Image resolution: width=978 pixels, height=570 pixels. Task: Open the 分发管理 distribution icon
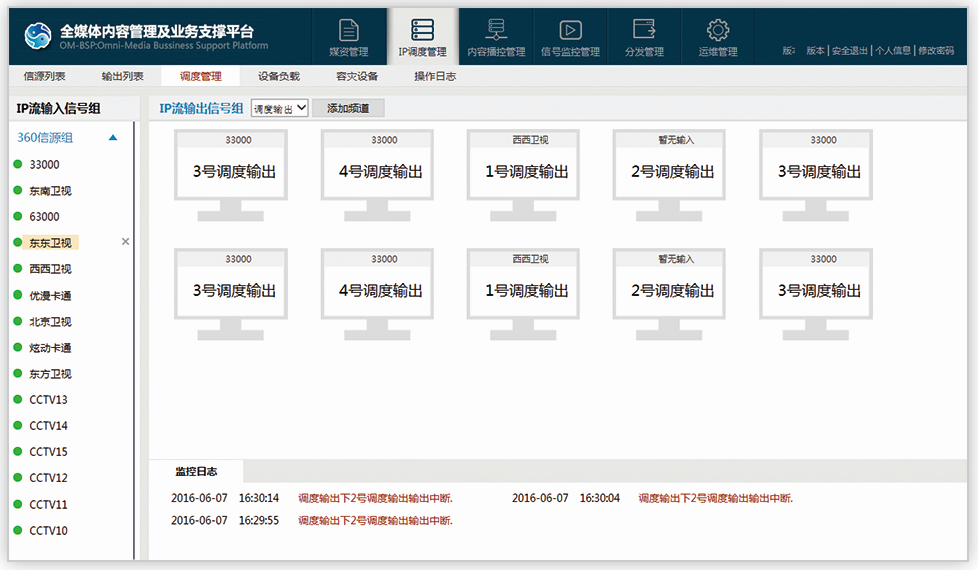[644, 30]
